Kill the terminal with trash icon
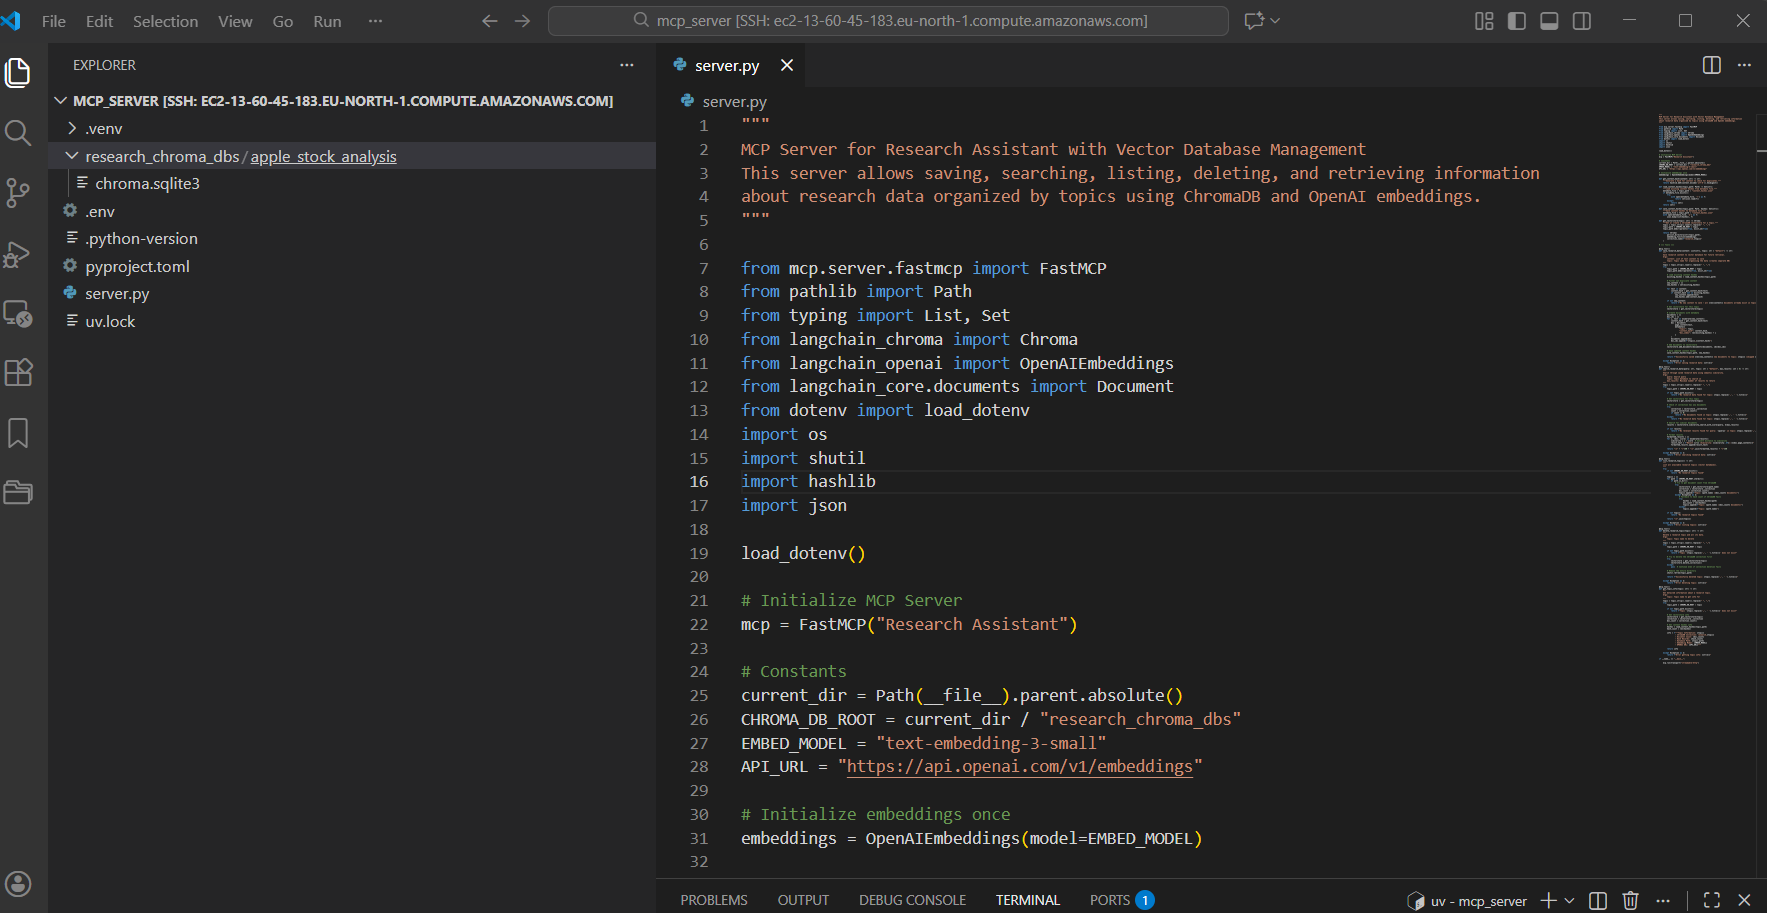This screenshot has height=913, width=1767. point(1630,900)
